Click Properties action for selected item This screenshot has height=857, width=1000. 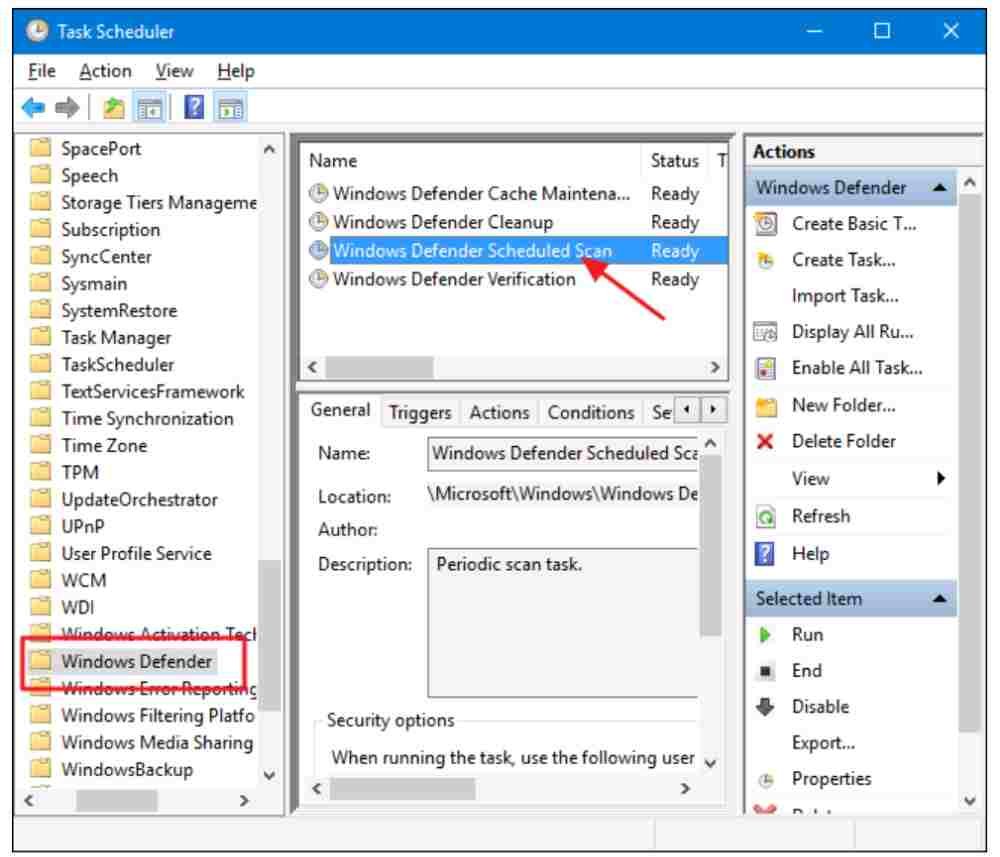click(x=831, y=780)
